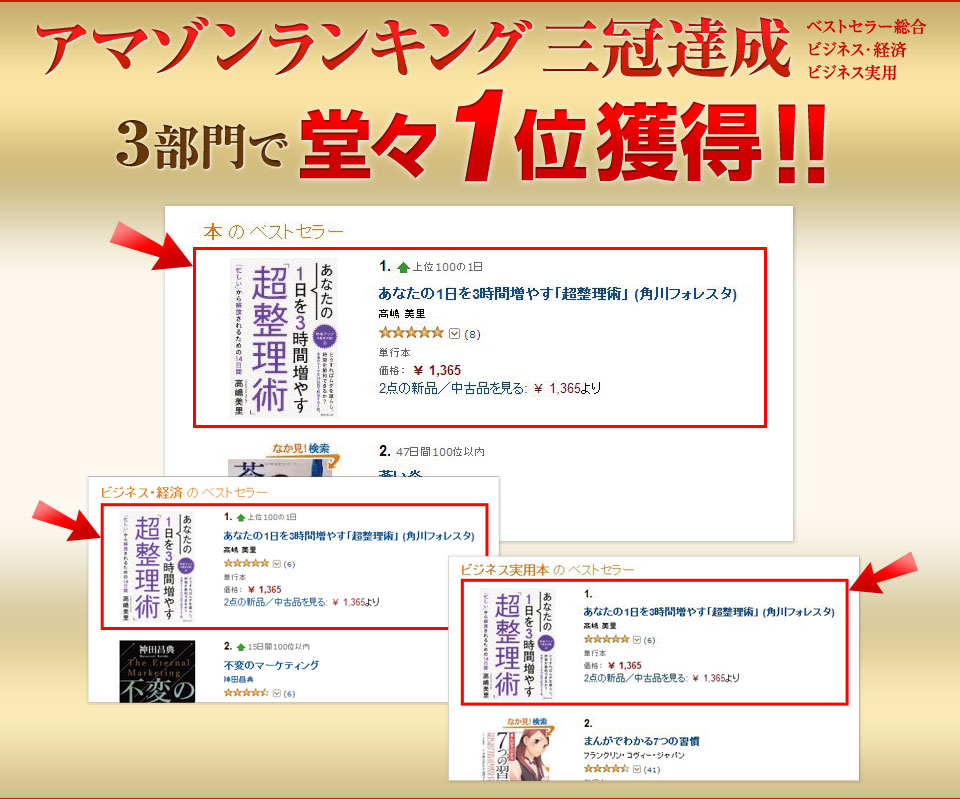Click ビジネス実用 text in top banner
This screenshot has height=799, width=960.
coord(852,73)
